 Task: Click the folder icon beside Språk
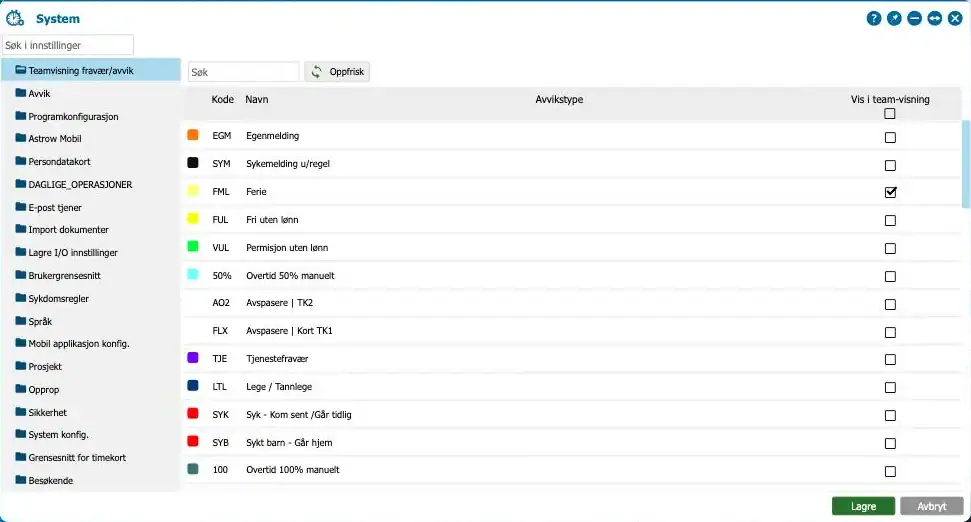point(21,321)
